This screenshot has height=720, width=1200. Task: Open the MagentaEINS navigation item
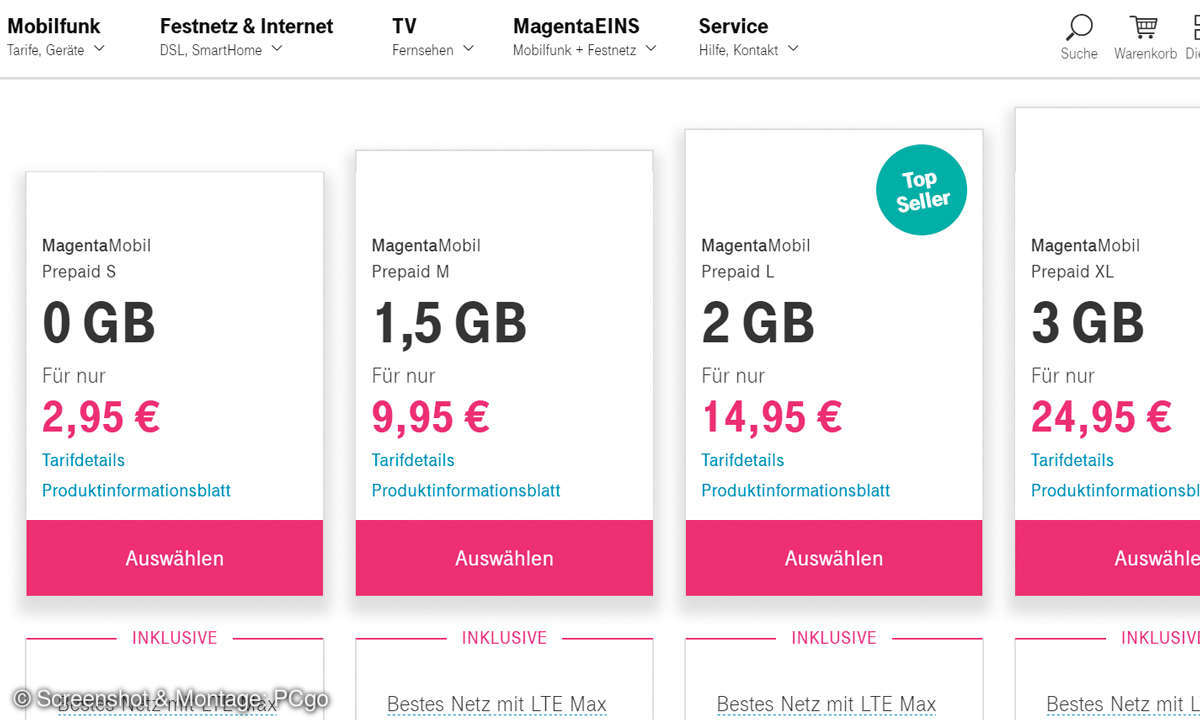576,27
